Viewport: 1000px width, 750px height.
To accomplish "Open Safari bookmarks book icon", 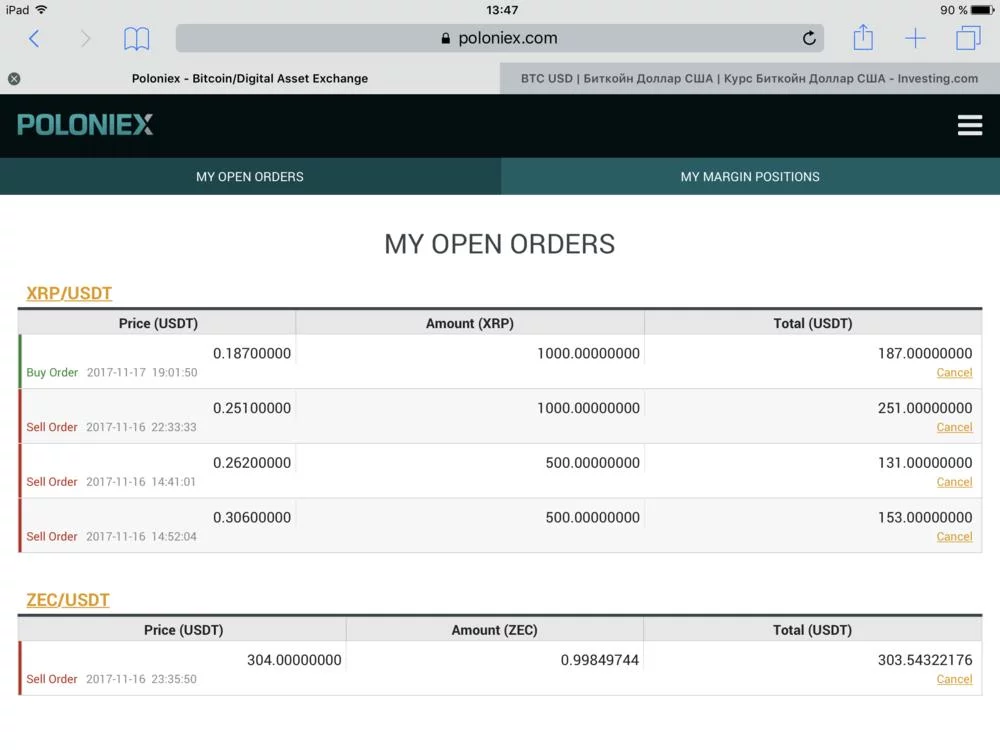I will (136, 39).
